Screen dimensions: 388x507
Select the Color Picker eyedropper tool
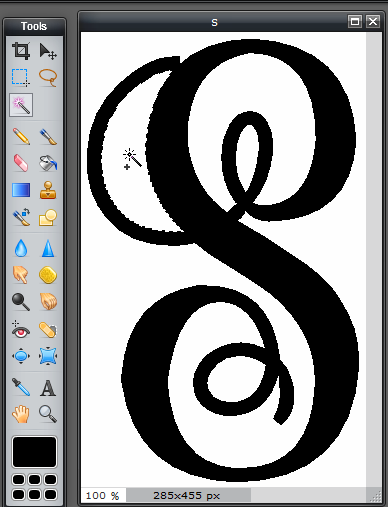[21, 387]
